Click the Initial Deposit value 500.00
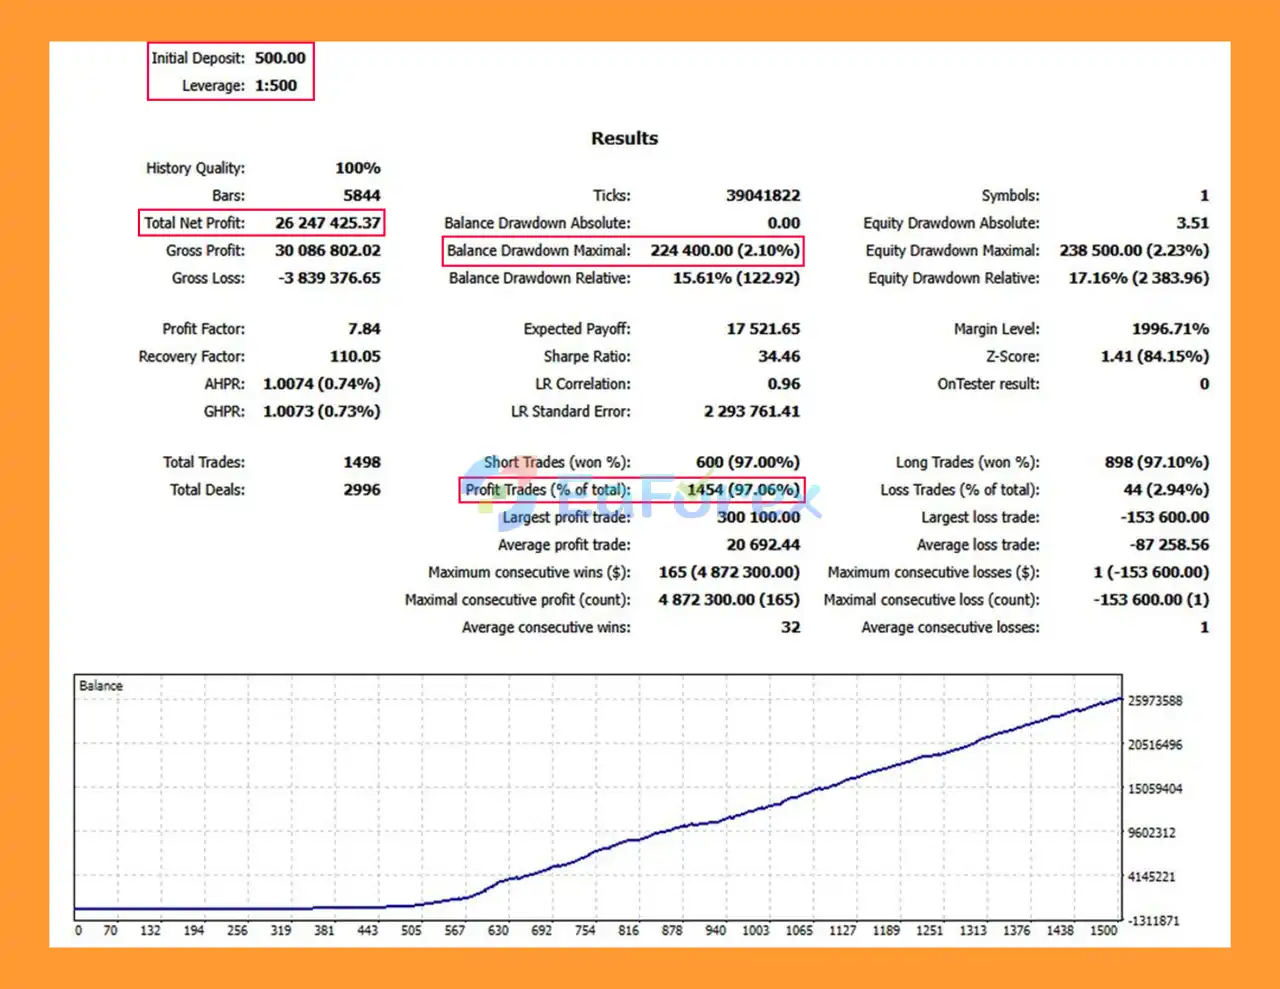1280x989 pixels. [280, 58]
